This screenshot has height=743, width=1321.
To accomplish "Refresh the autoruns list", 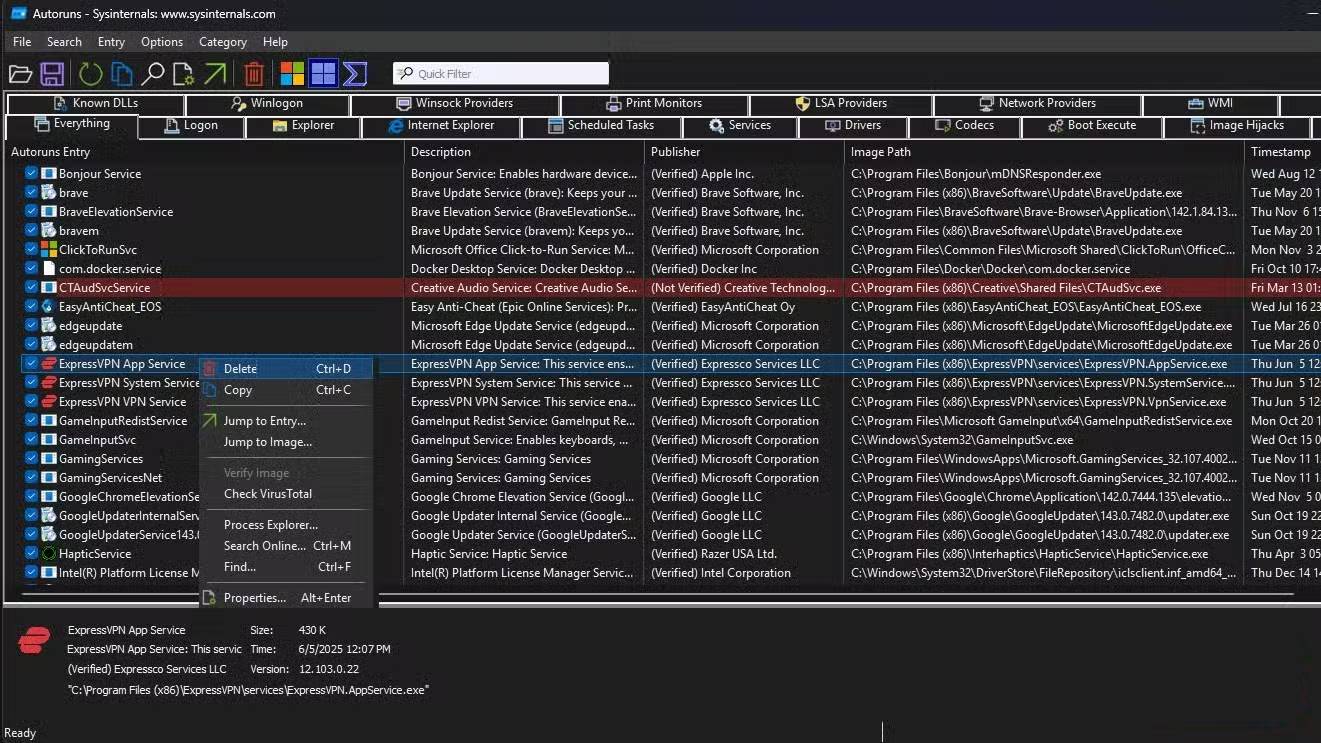I will click(90, 74).
